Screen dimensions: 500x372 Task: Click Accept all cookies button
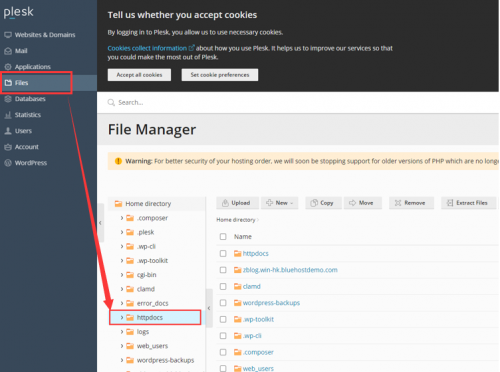point(139,75)
